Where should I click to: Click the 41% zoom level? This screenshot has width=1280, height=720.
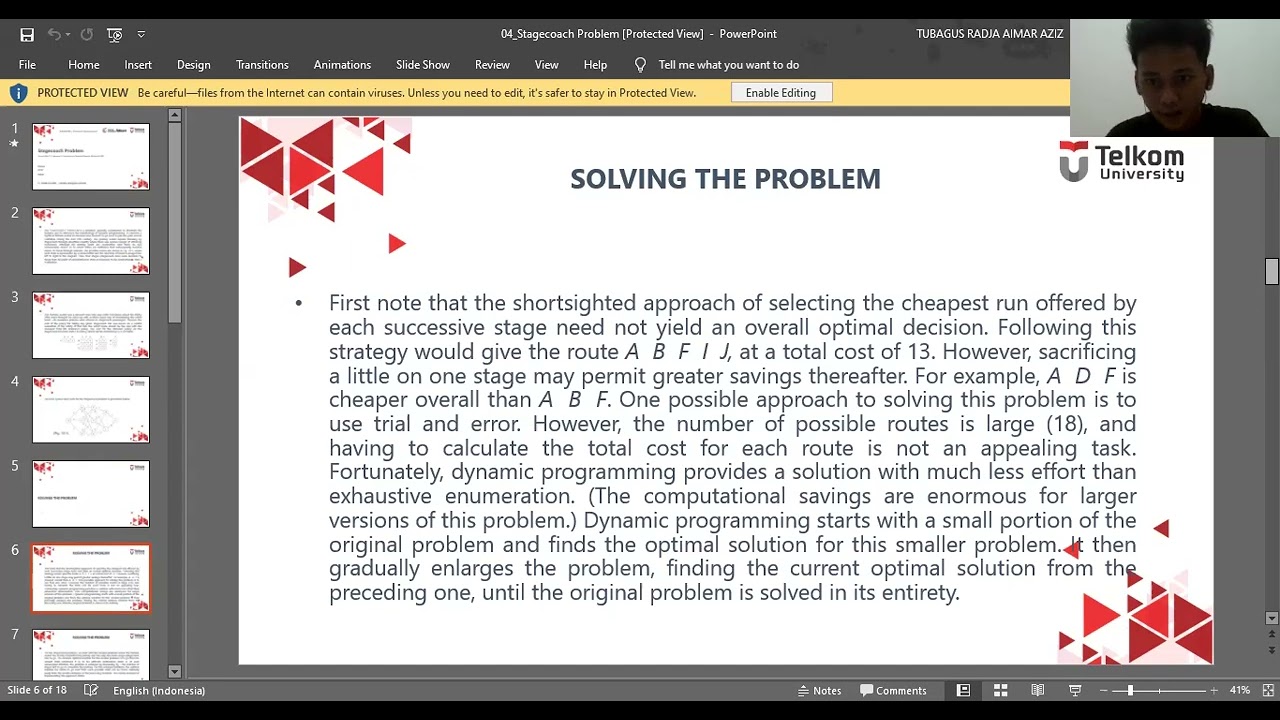[1240, 691]
